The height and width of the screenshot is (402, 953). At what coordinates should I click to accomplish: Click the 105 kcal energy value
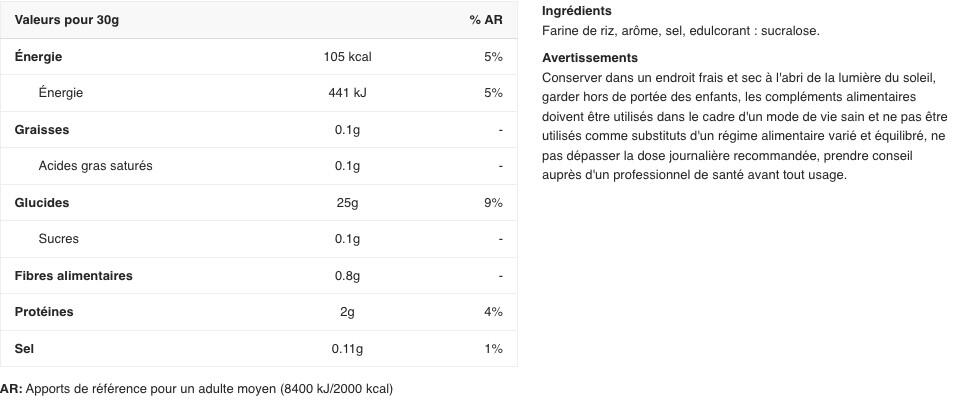pyautogui.click(x=347, y=57)
